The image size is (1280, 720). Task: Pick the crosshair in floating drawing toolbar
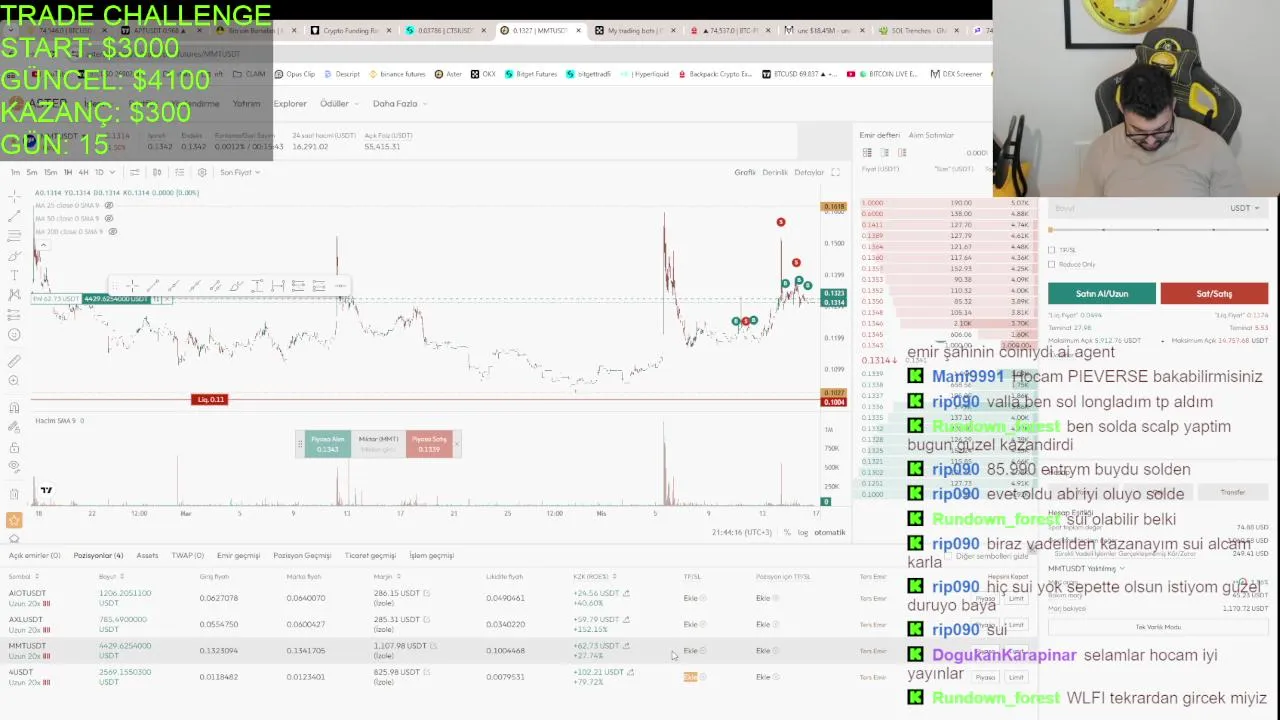click(132, 286)
